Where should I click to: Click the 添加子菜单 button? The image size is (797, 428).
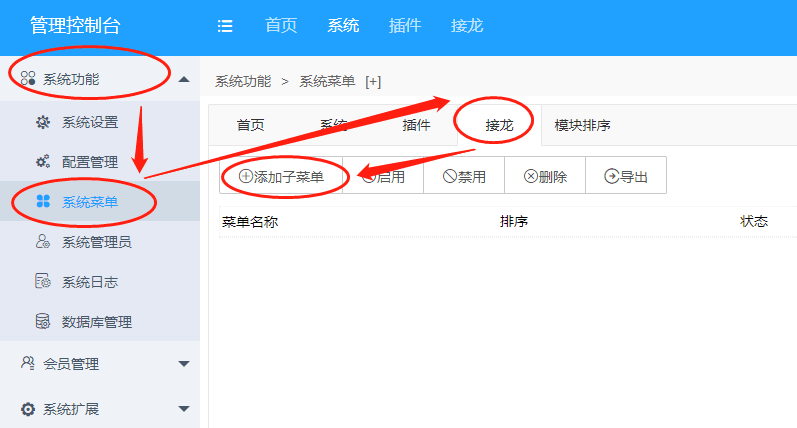(281, 176)
